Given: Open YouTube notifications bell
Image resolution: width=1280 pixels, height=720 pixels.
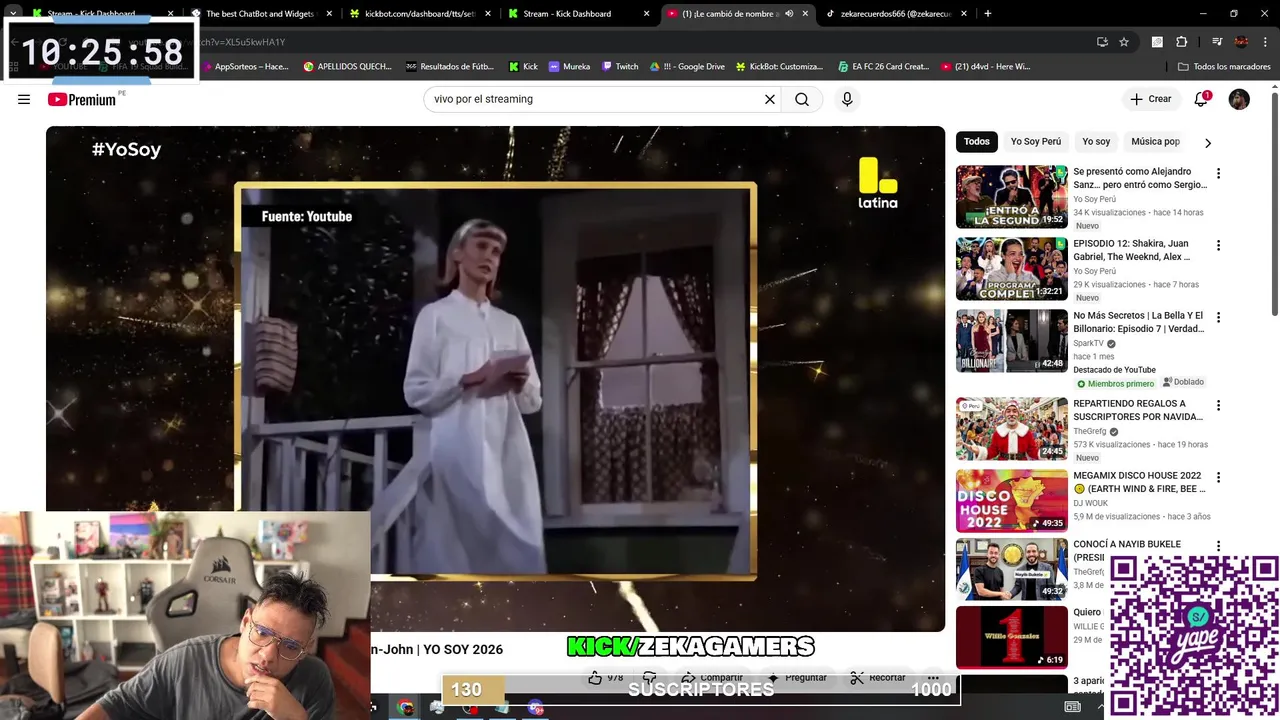Looking at the screenshot, I should [1201, 99].
